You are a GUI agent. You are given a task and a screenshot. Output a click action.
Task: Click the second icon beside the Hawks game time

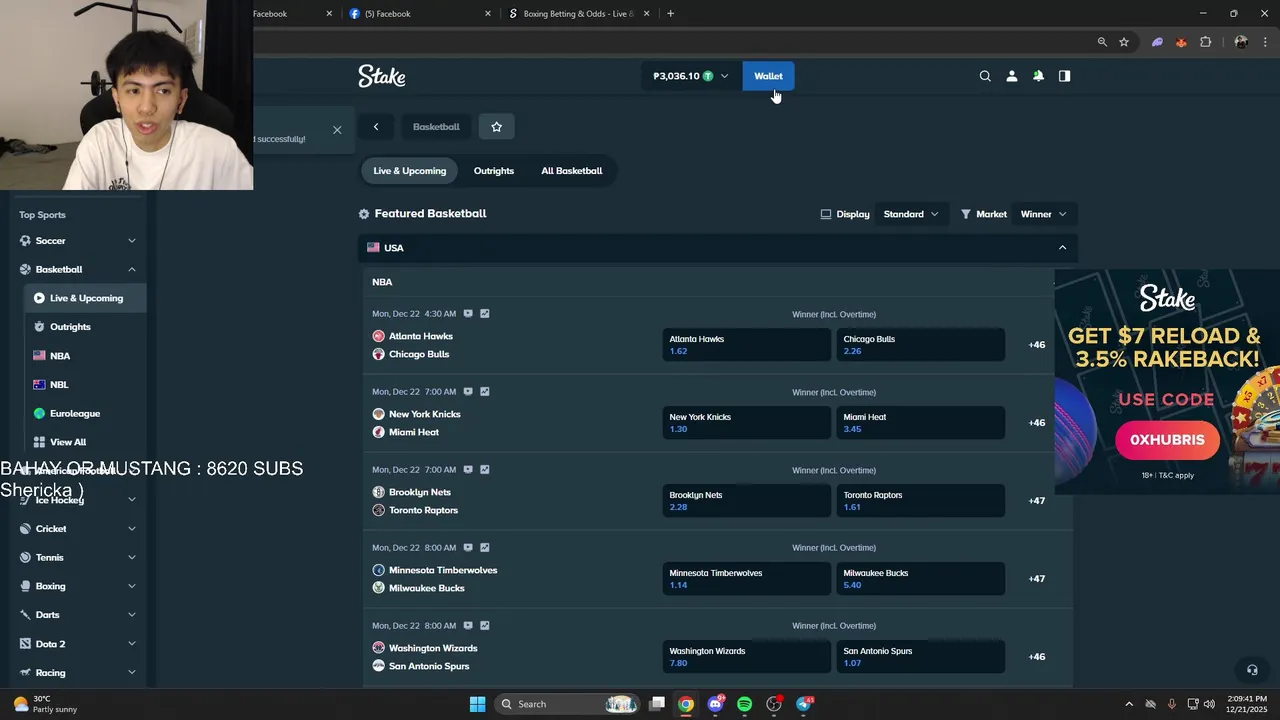[x=485, y=314]
